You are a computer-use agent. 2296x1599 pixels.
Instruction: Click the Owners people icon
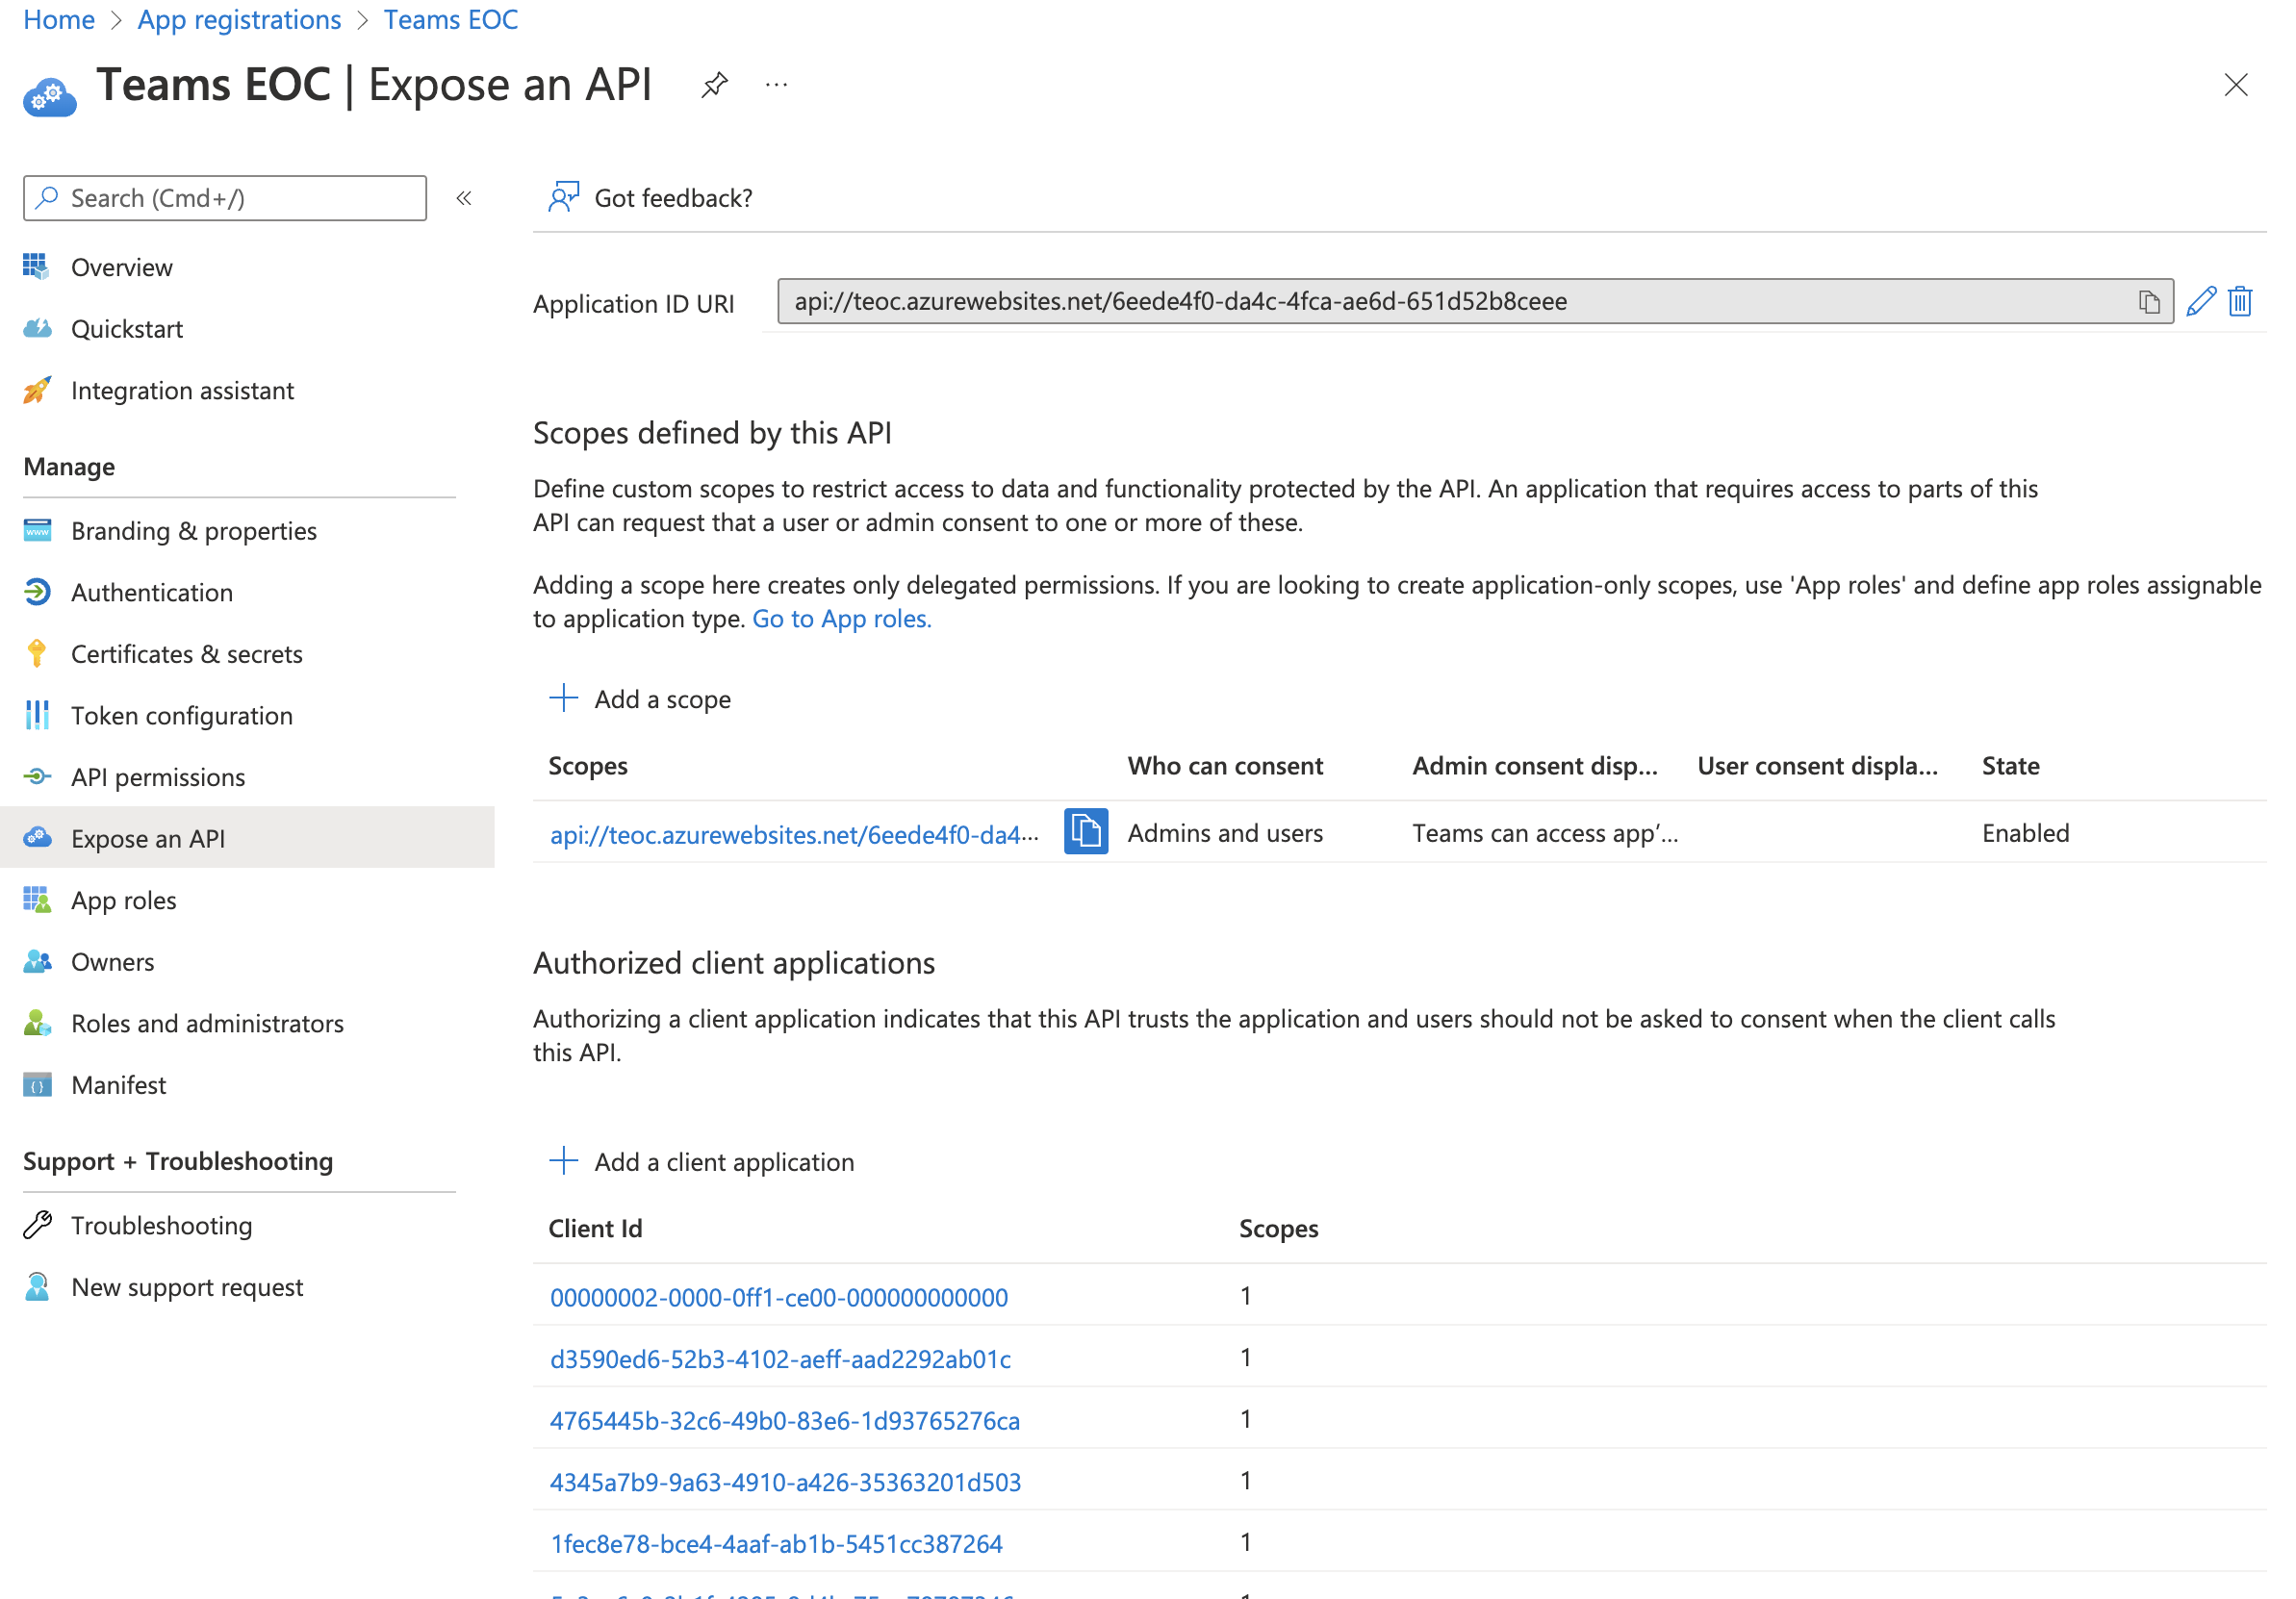(37, 962)
